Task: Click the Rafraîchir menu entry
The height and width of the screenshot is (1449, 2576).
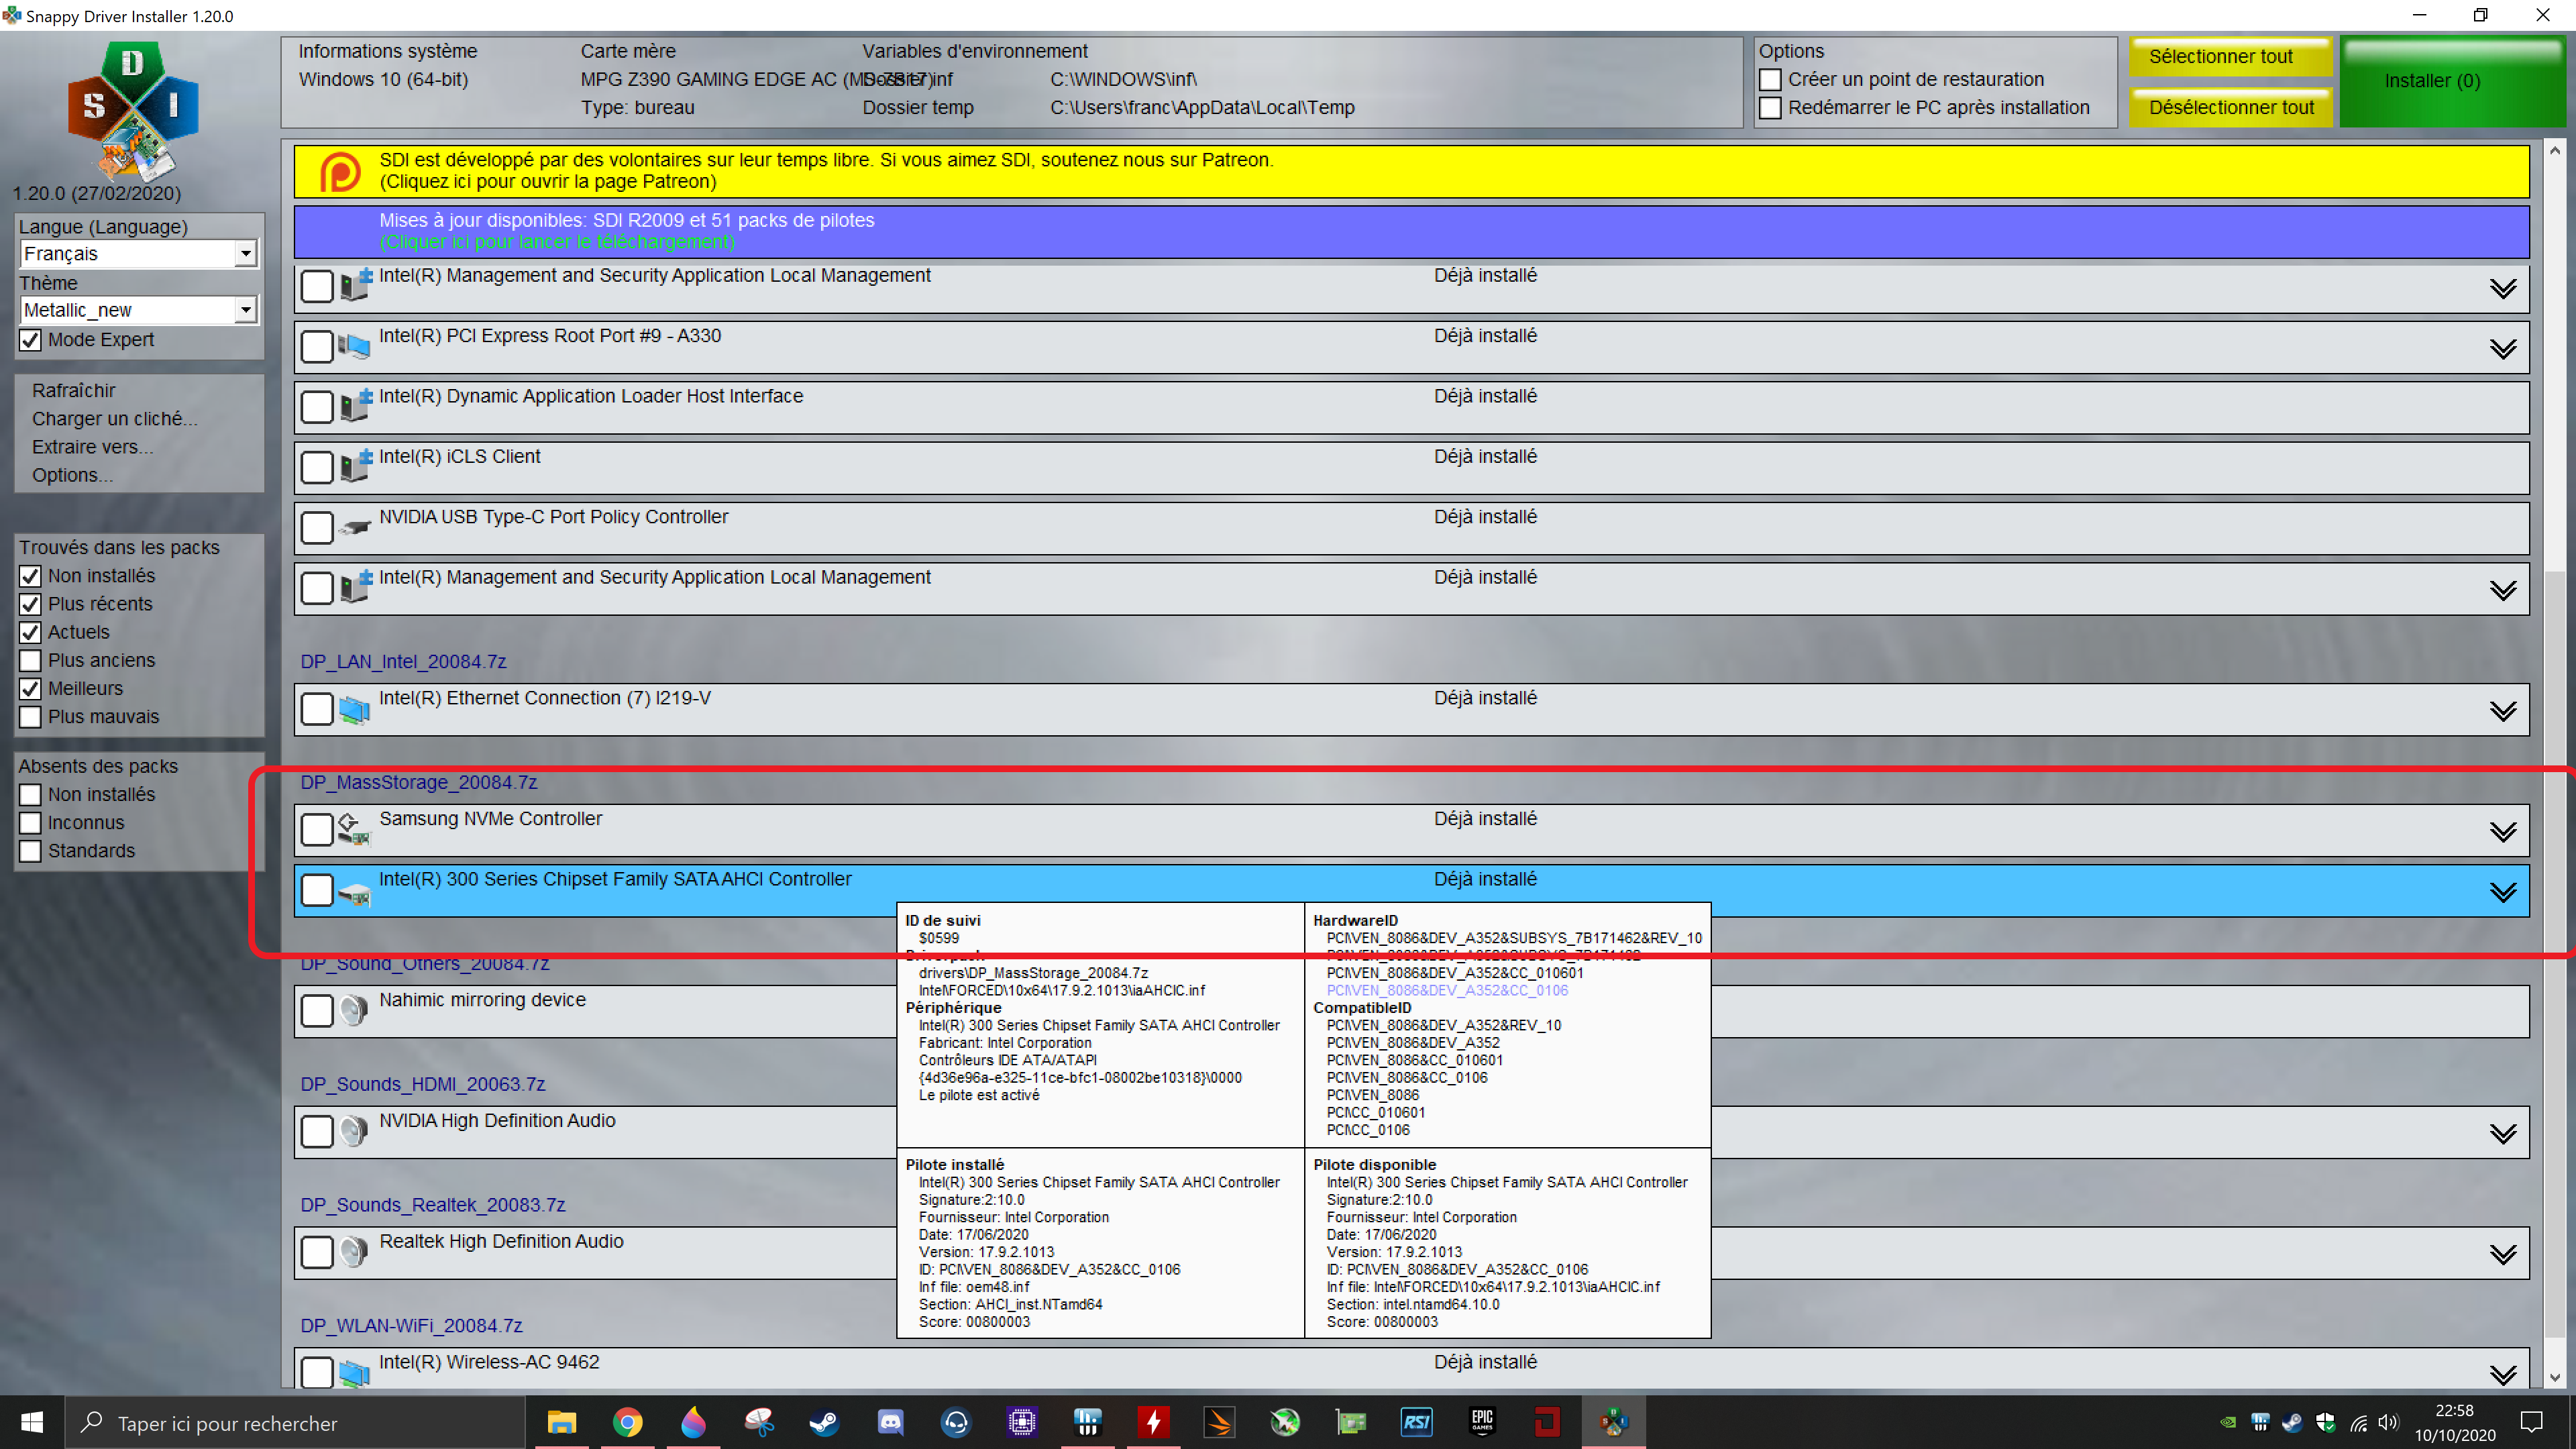Action: click(x=74, y=391)
